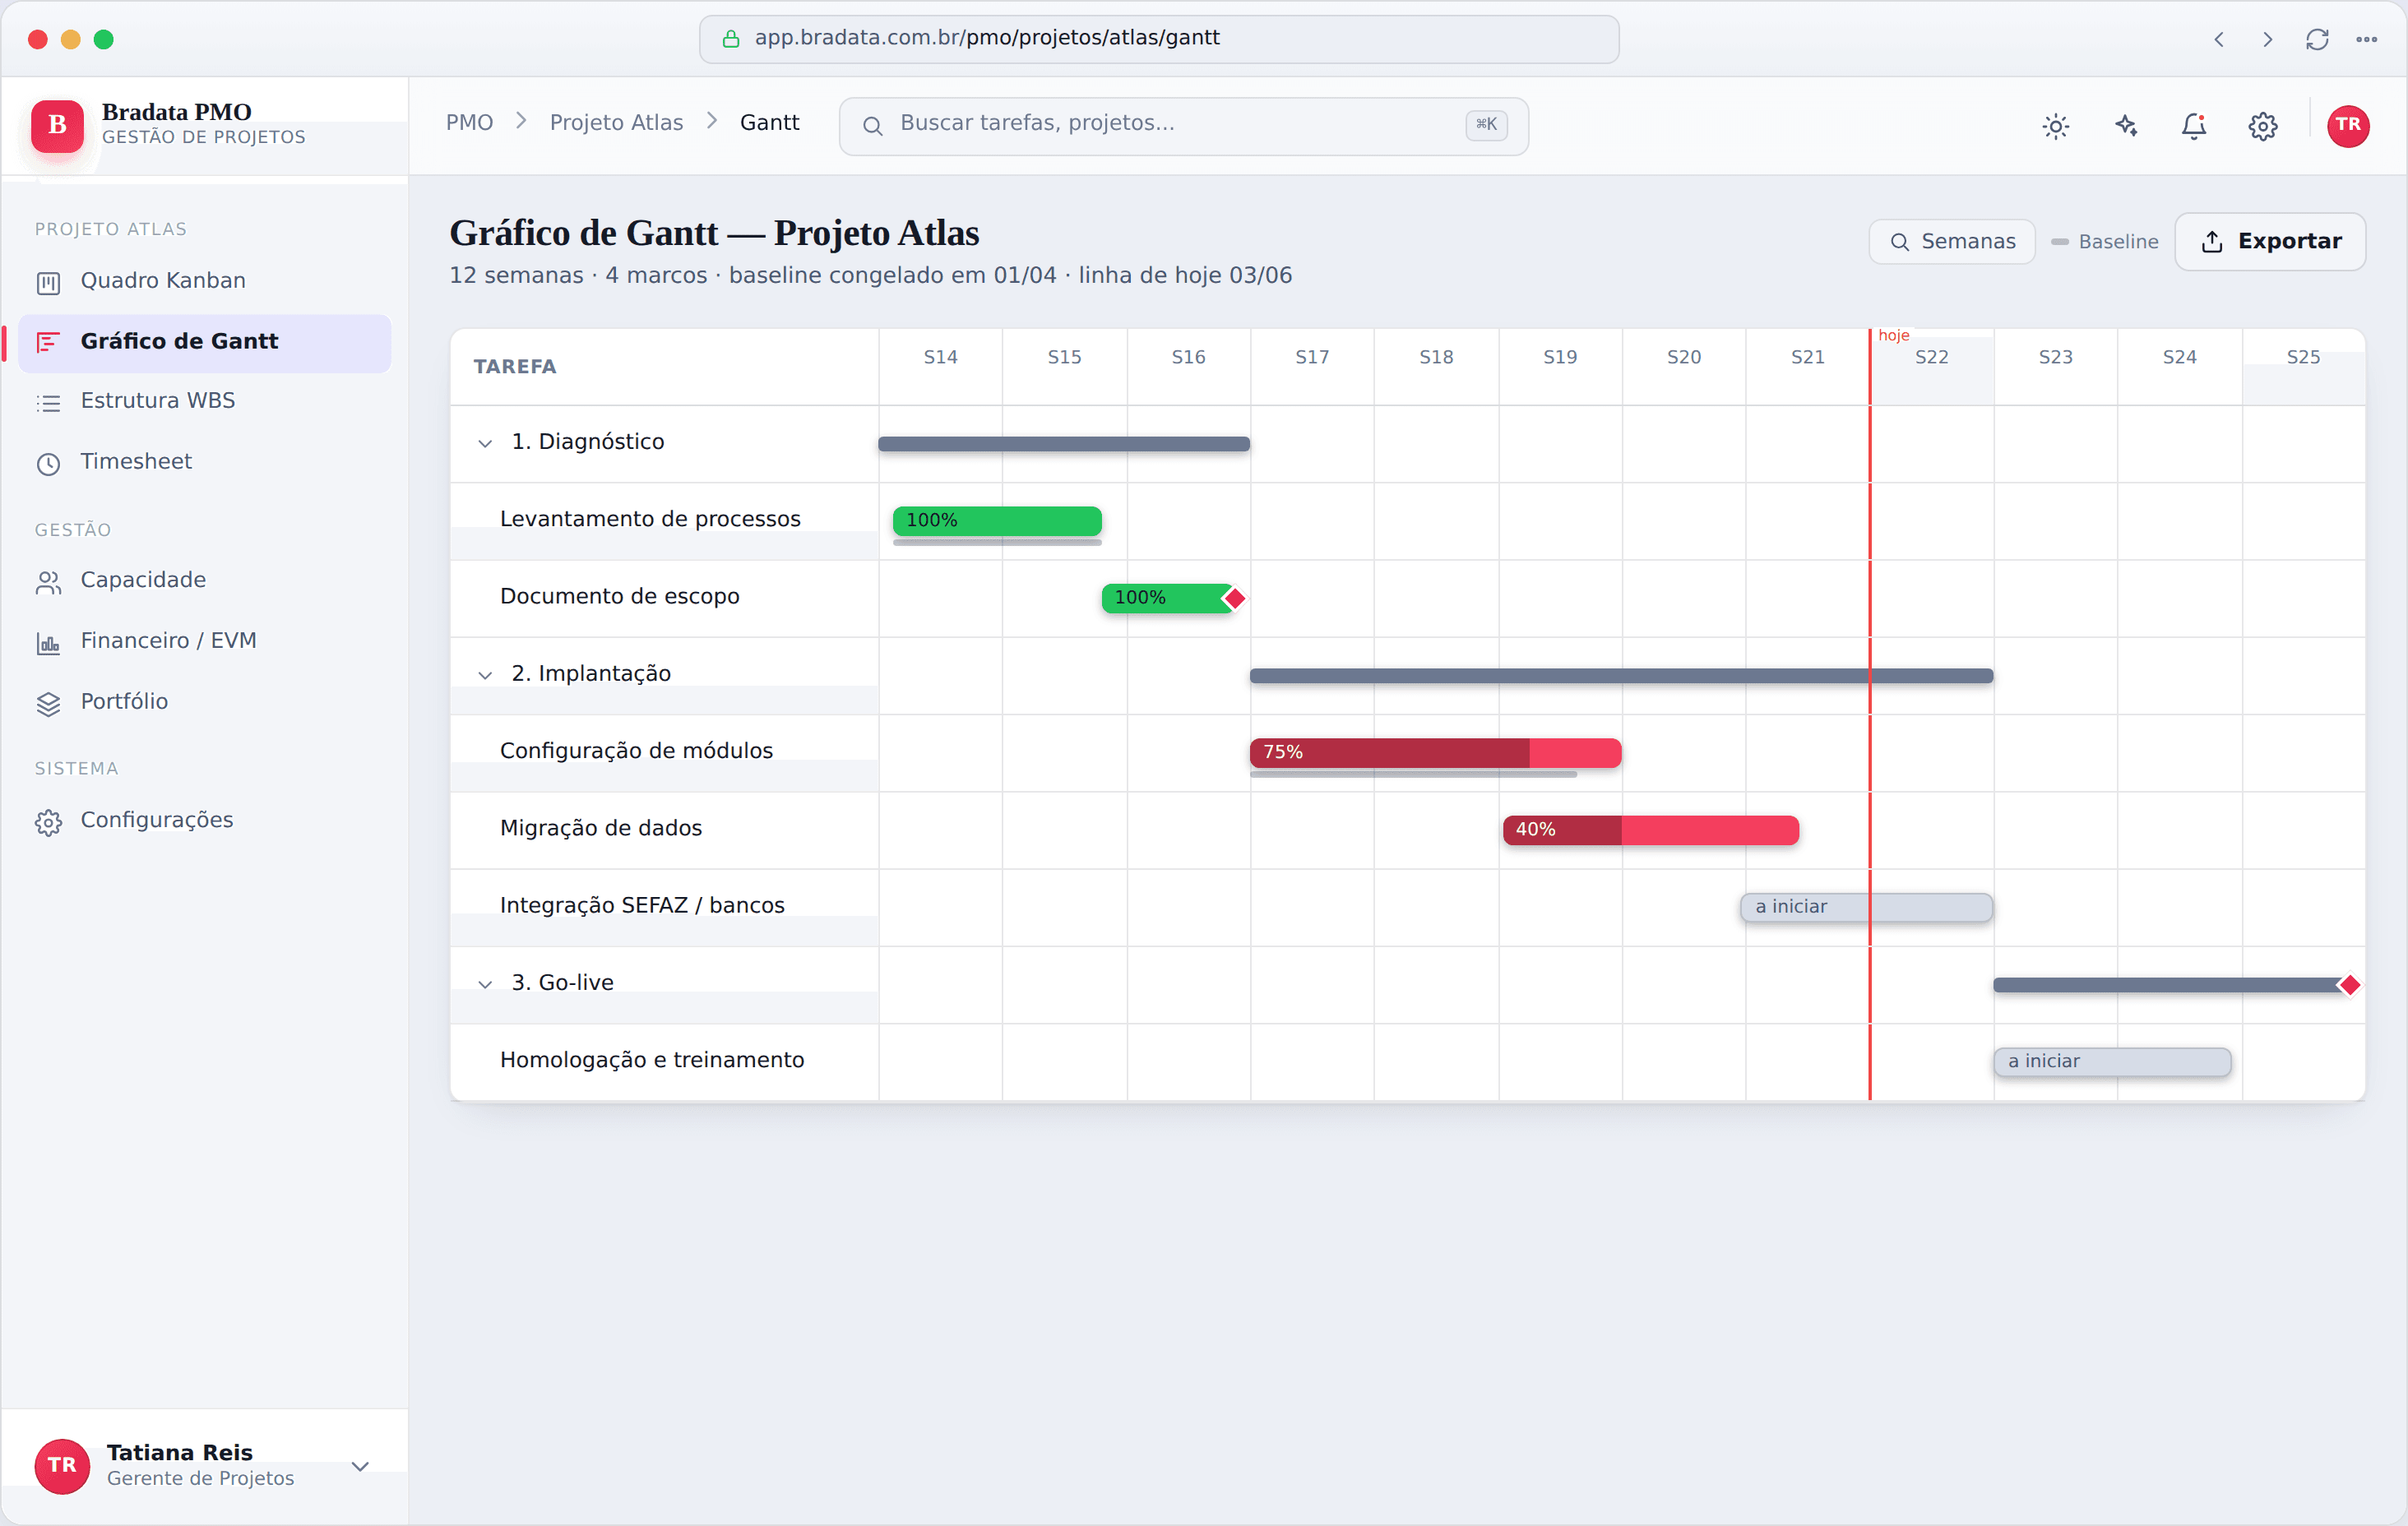Click the Semanas zoom button

point(1952,242)
